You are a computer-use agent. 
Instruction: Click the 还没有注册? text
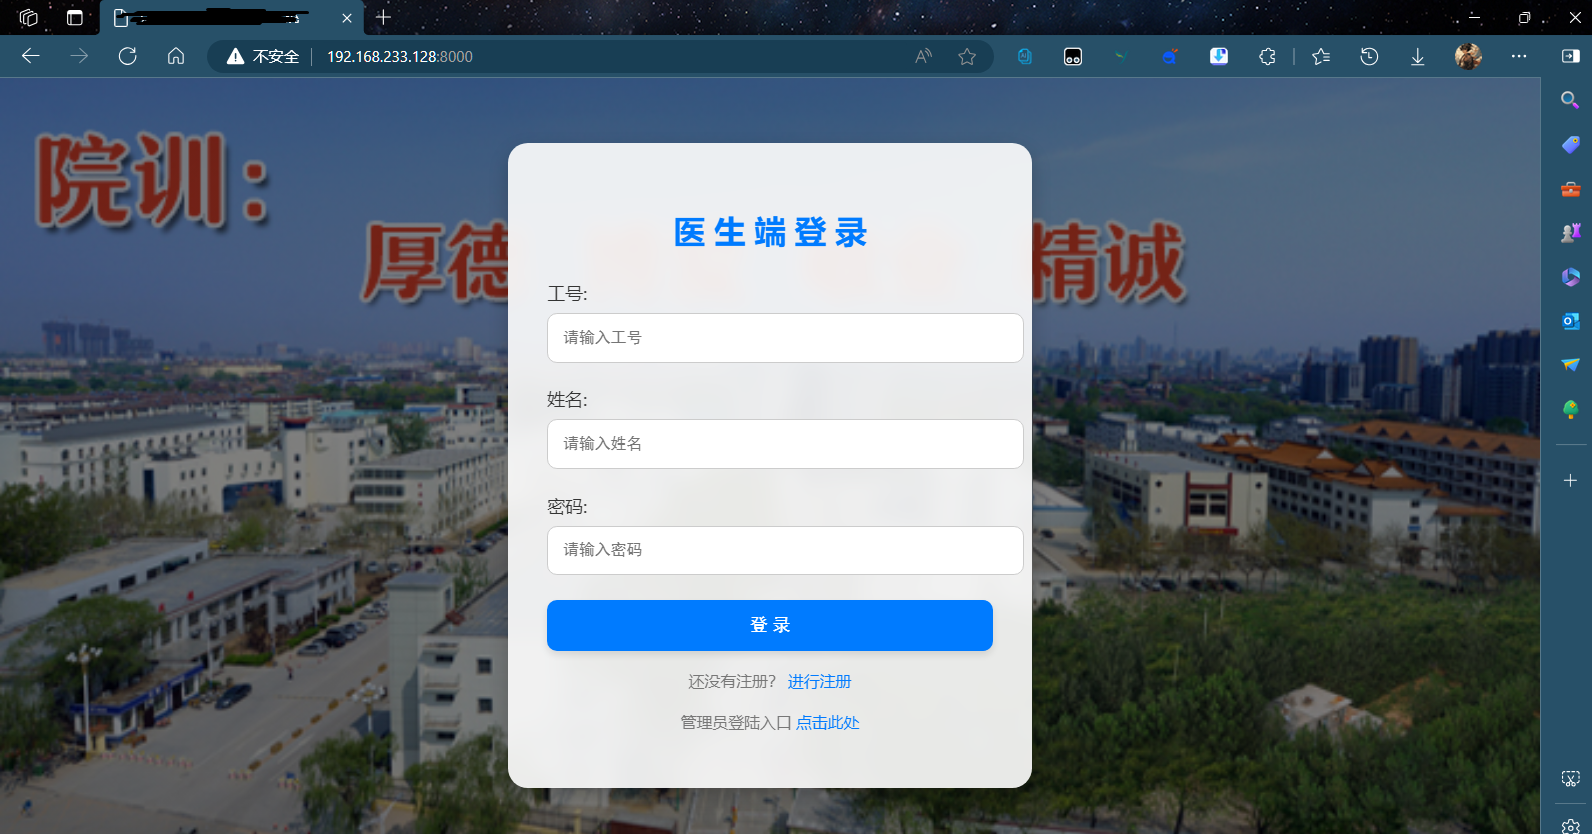(732, 682)
